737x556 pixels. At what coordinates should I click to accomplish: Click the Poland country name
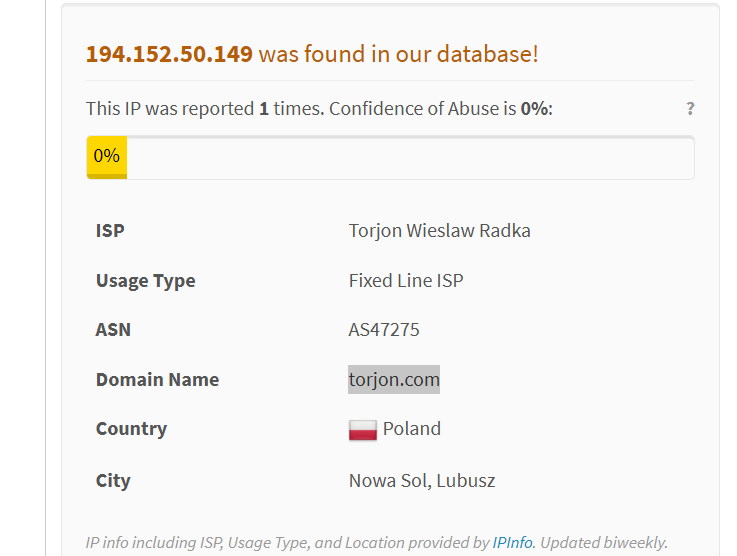click(412, 429)
